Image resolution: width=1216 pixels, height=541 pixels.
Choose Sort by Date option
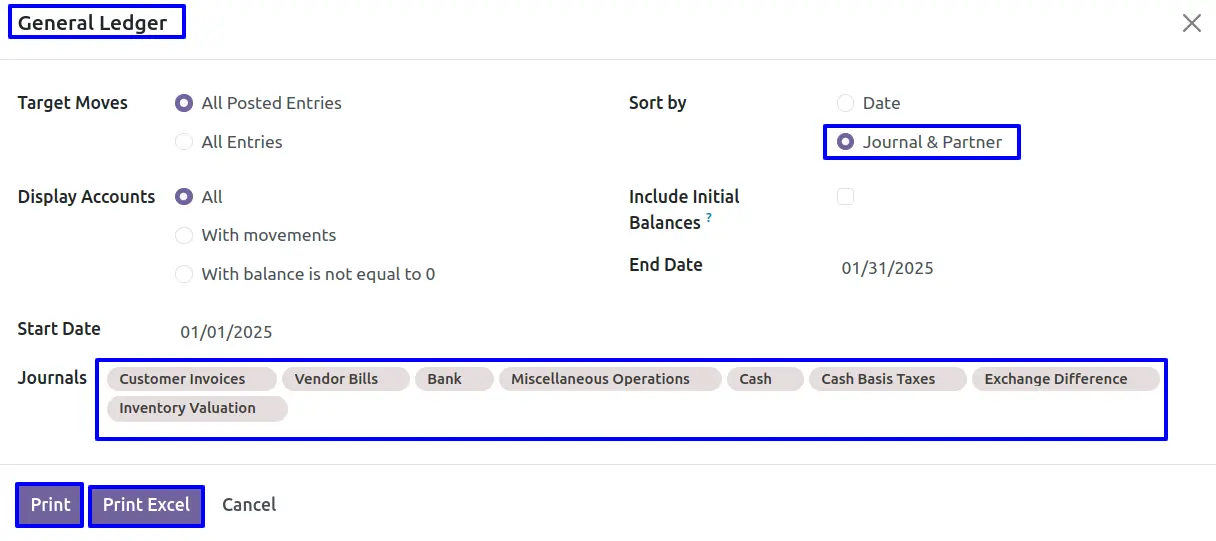pyautogui.click(x=846, y=103)
